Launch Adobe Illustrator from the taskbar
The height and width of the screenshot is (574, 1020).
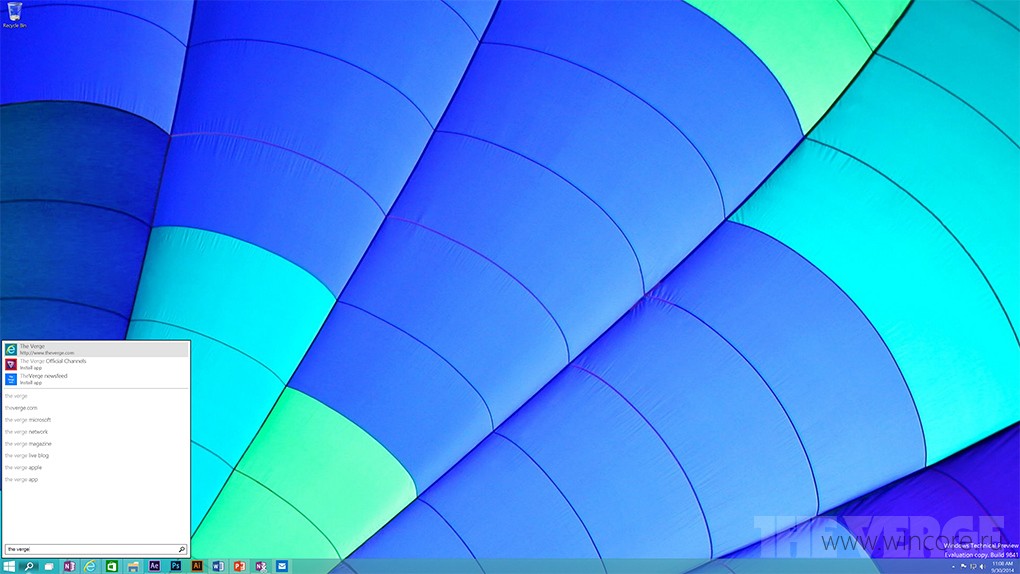[196, 566]
